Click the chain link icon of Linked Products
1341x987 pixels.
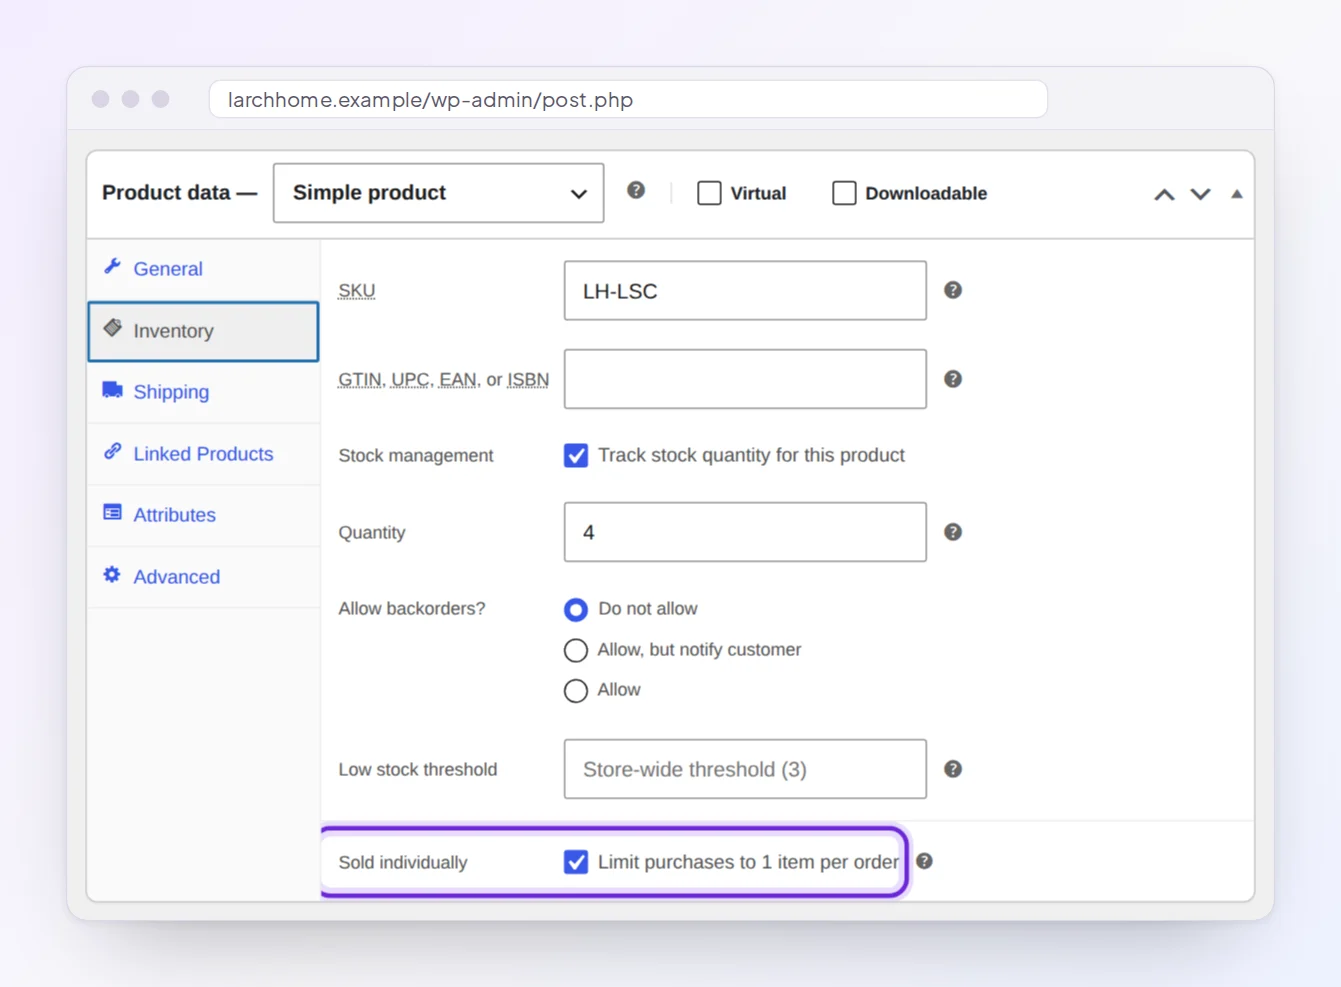(112, 451)
